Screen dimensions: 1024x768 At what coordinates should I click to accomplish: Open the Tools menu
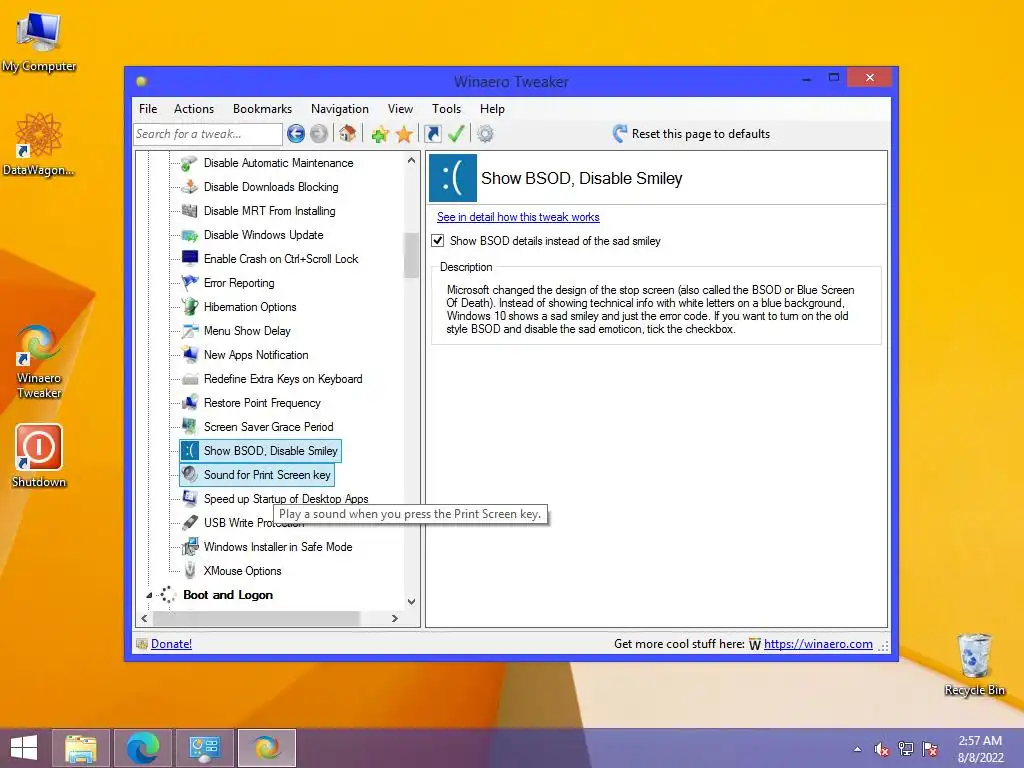pyautogui.click(x=447, y=109)
